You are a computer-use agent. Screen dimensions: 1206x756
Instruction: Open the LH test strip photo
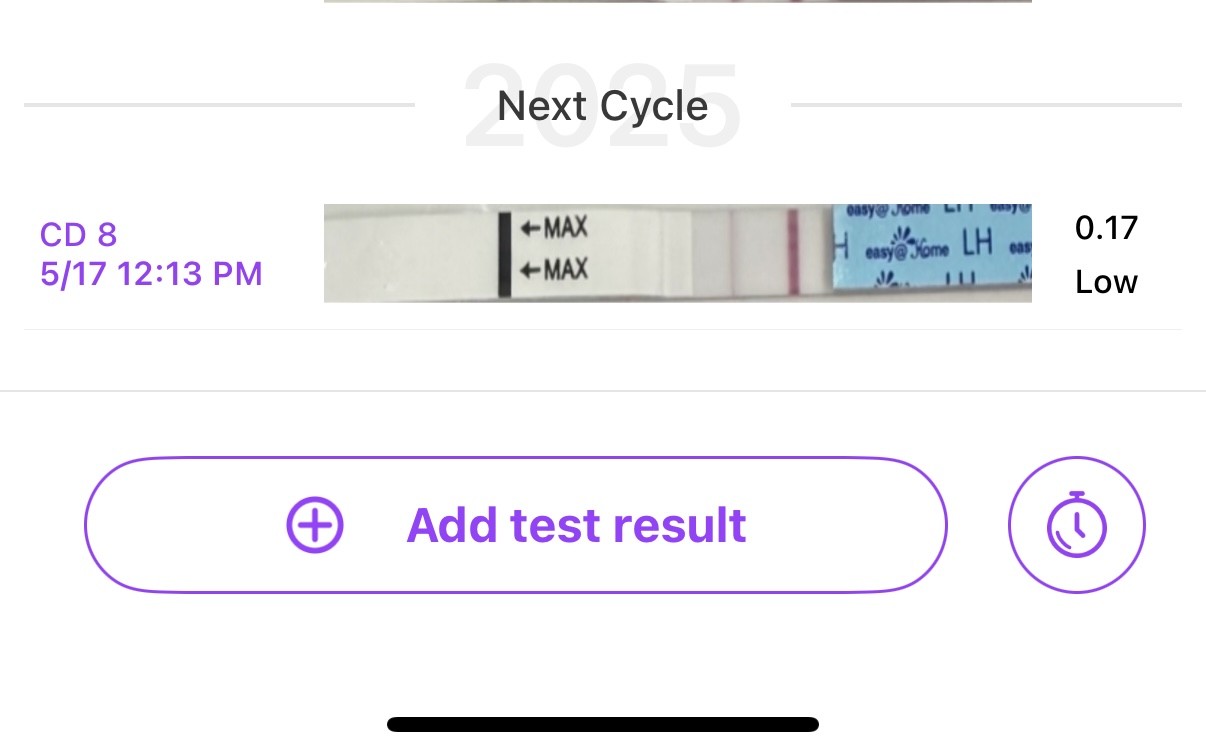pos(677,253)
